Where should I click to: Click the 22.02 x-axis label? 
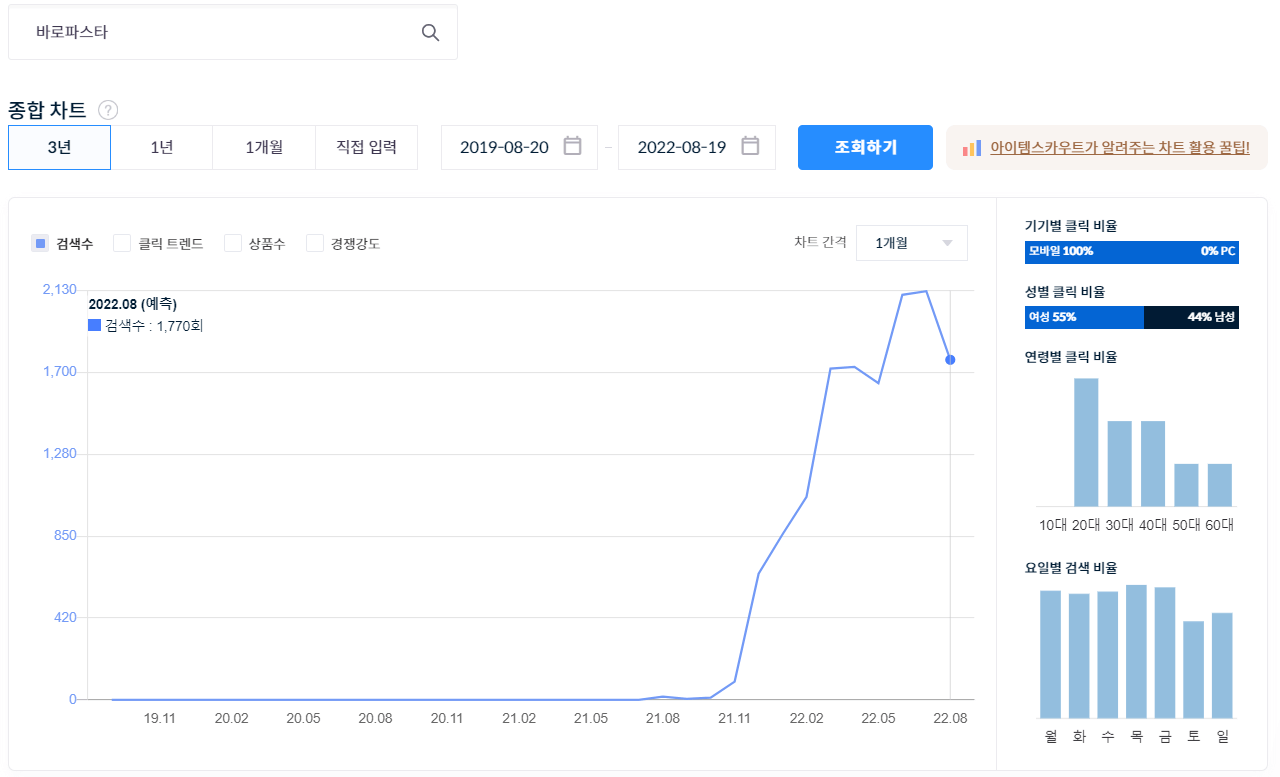[x=806, y=718]
